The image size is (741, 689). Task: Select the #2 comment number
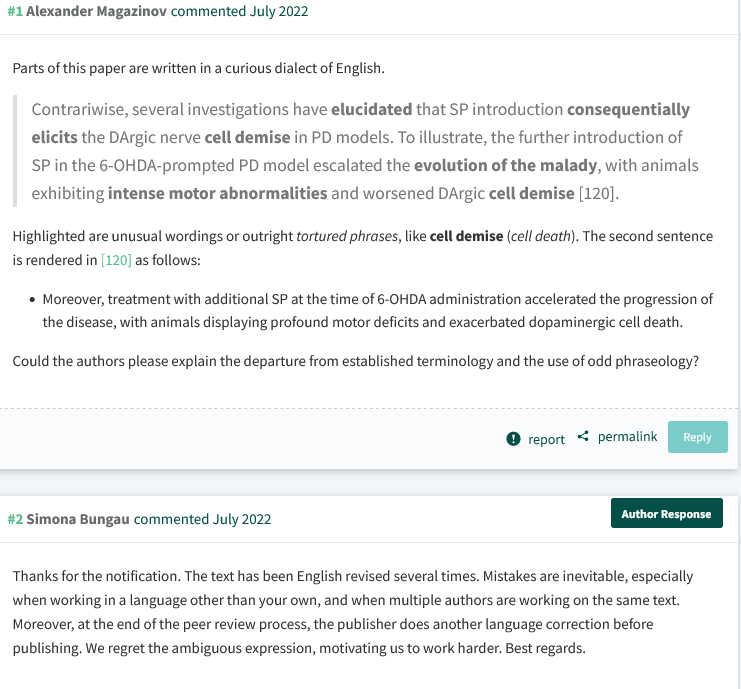tap(15, 519)
